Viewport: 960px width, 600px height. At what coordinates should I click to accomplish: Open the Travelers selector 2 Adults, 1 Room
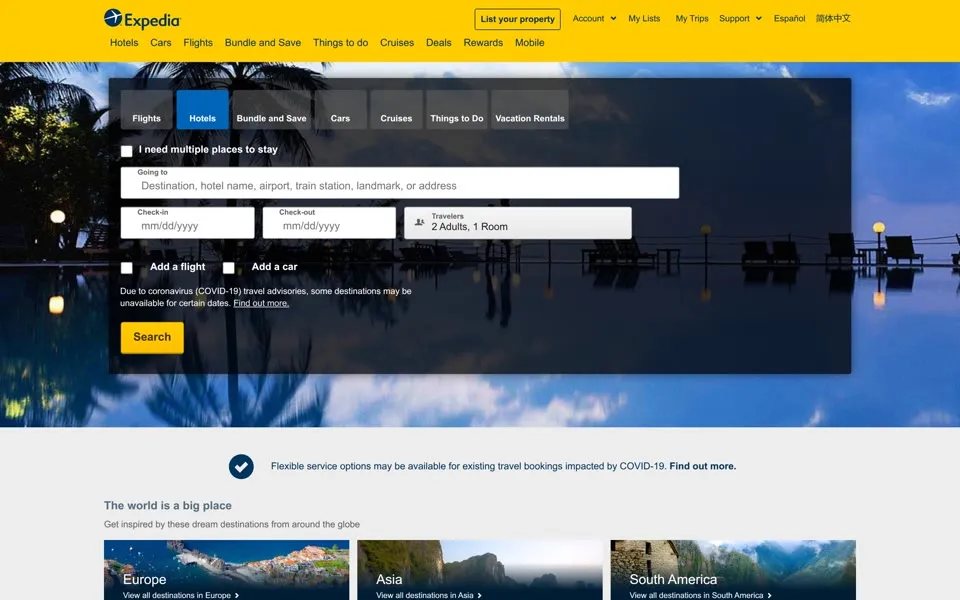[518, 223]
